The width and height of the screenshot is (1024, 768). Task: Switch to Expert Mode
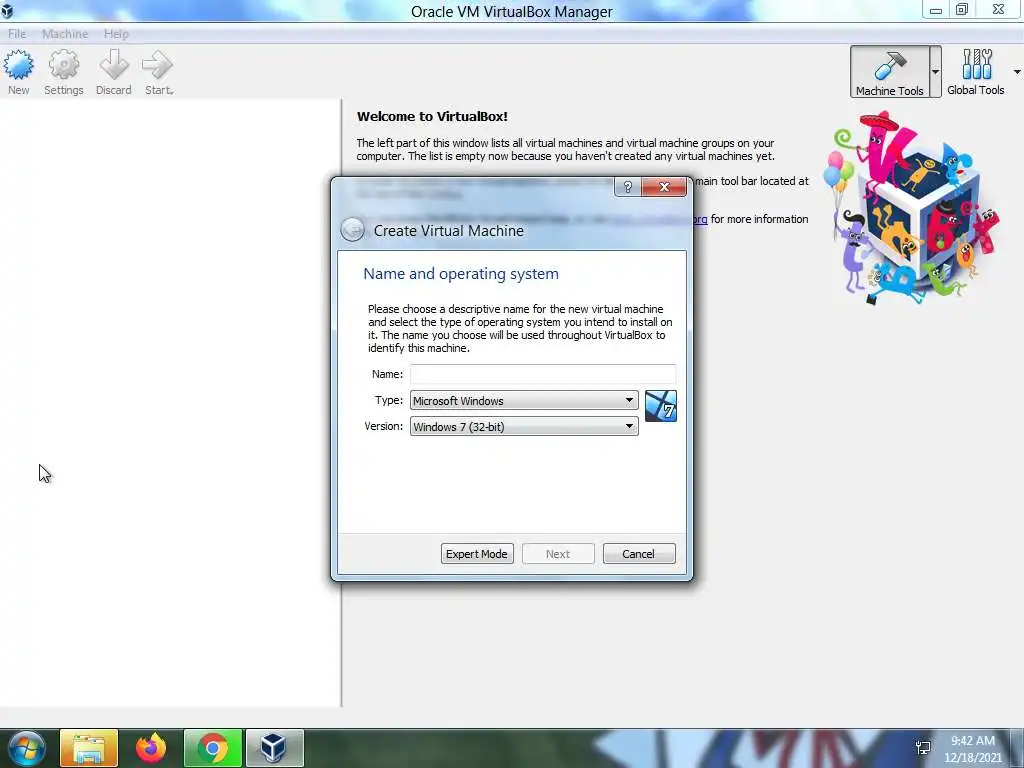477,554
